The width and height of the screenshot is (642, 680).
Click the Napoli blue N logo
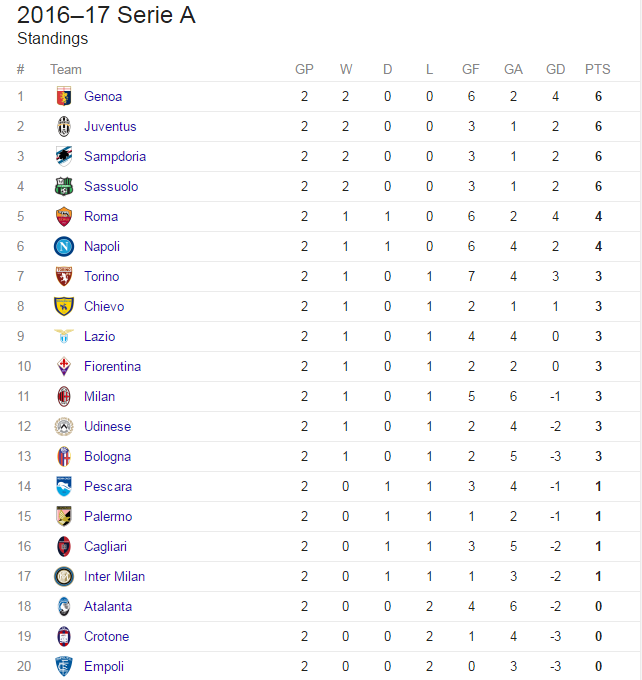64,246
